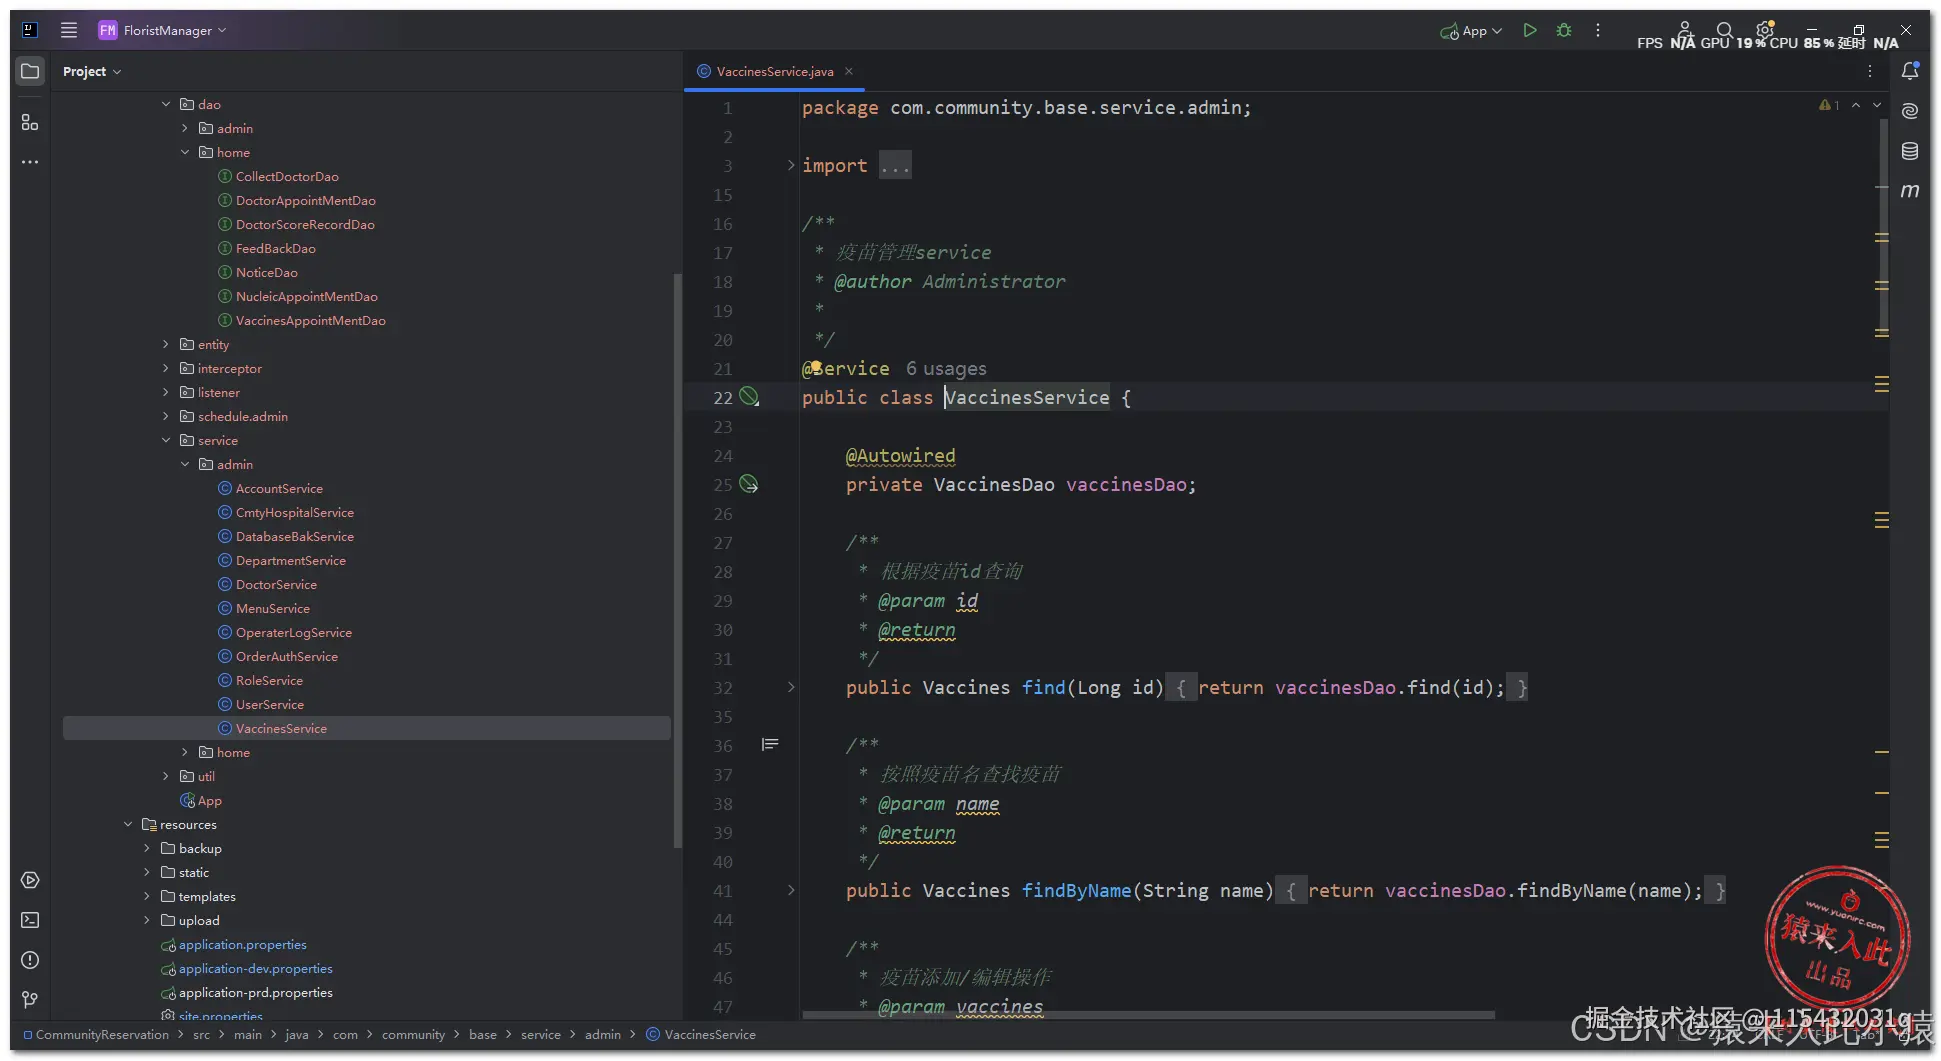Click the service breadcrumb item
Viewport: 1941px width, 1061px height.
coord(540,1035)
